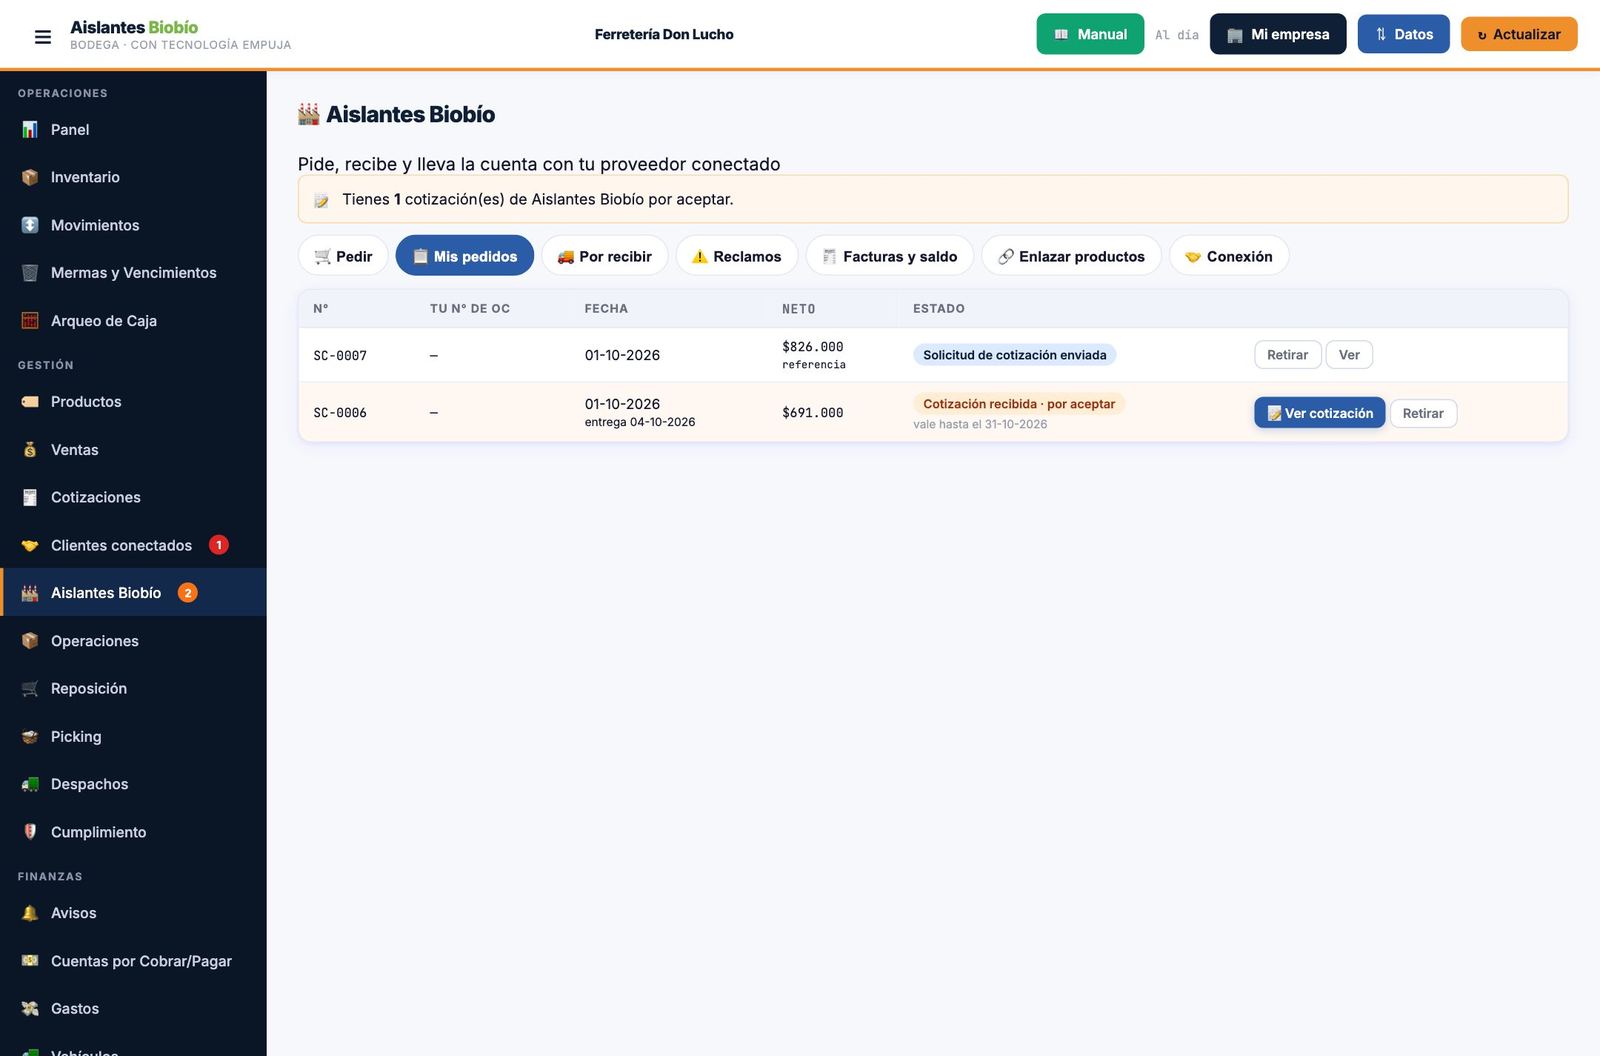Click the Reposición cart icon
This screenshot has height=1056, width=1600.
pos(30,689)
